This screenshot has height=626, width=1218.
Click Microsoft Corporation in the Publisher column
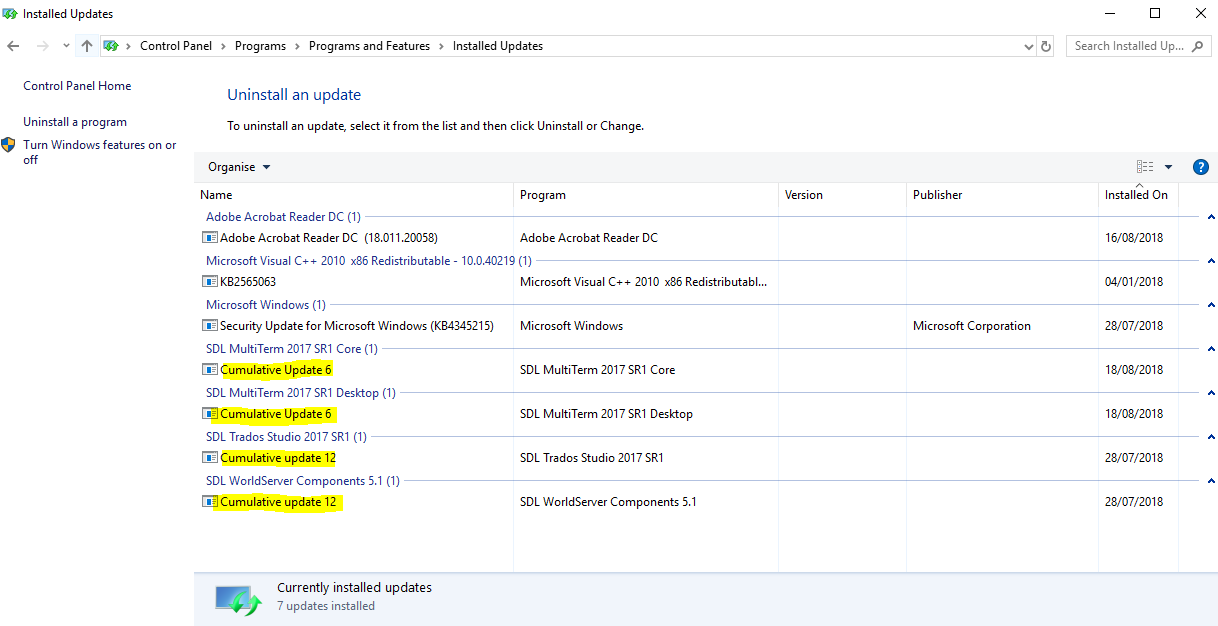click(972, 326)
